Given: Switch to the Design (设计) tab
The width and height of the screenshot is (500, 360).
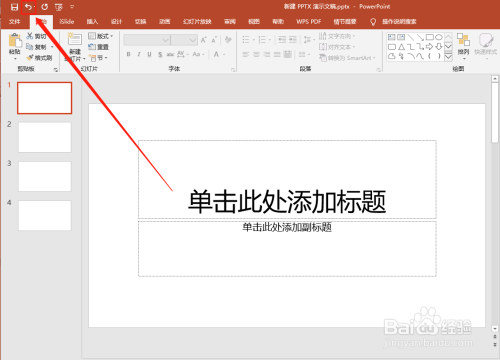Looking at the screenshot, I should click(x=116, y=22).
